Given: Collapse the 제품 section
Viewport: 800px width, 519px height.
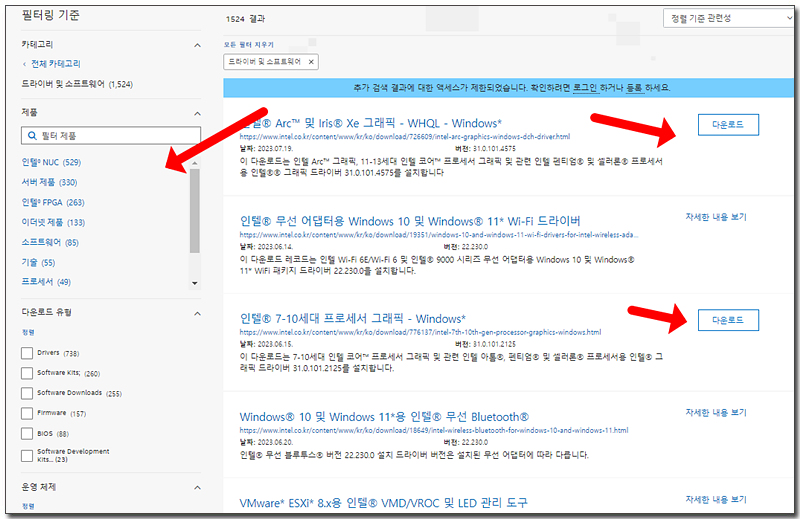Looking at the screenshot, I should (x=197, y=113).
